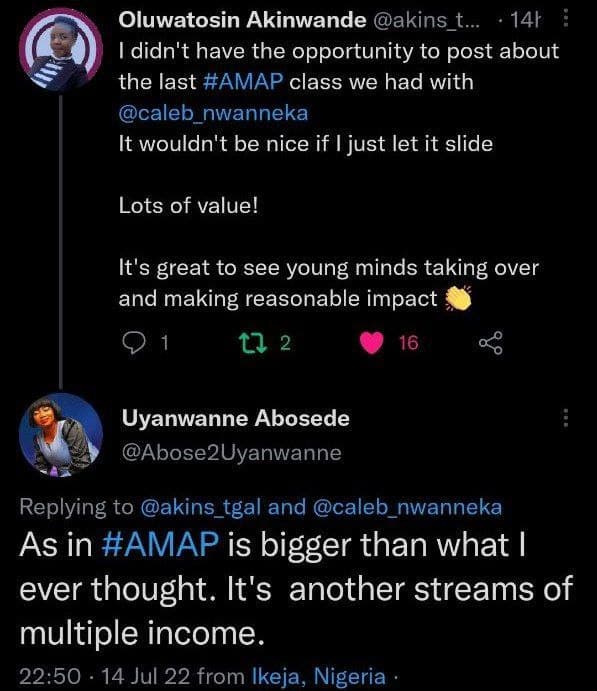Image resolution: width=597 pixels, height=691 pixels.
Task: Open #AMAP hashtag in the reply
Action: (x=160, y=545)
